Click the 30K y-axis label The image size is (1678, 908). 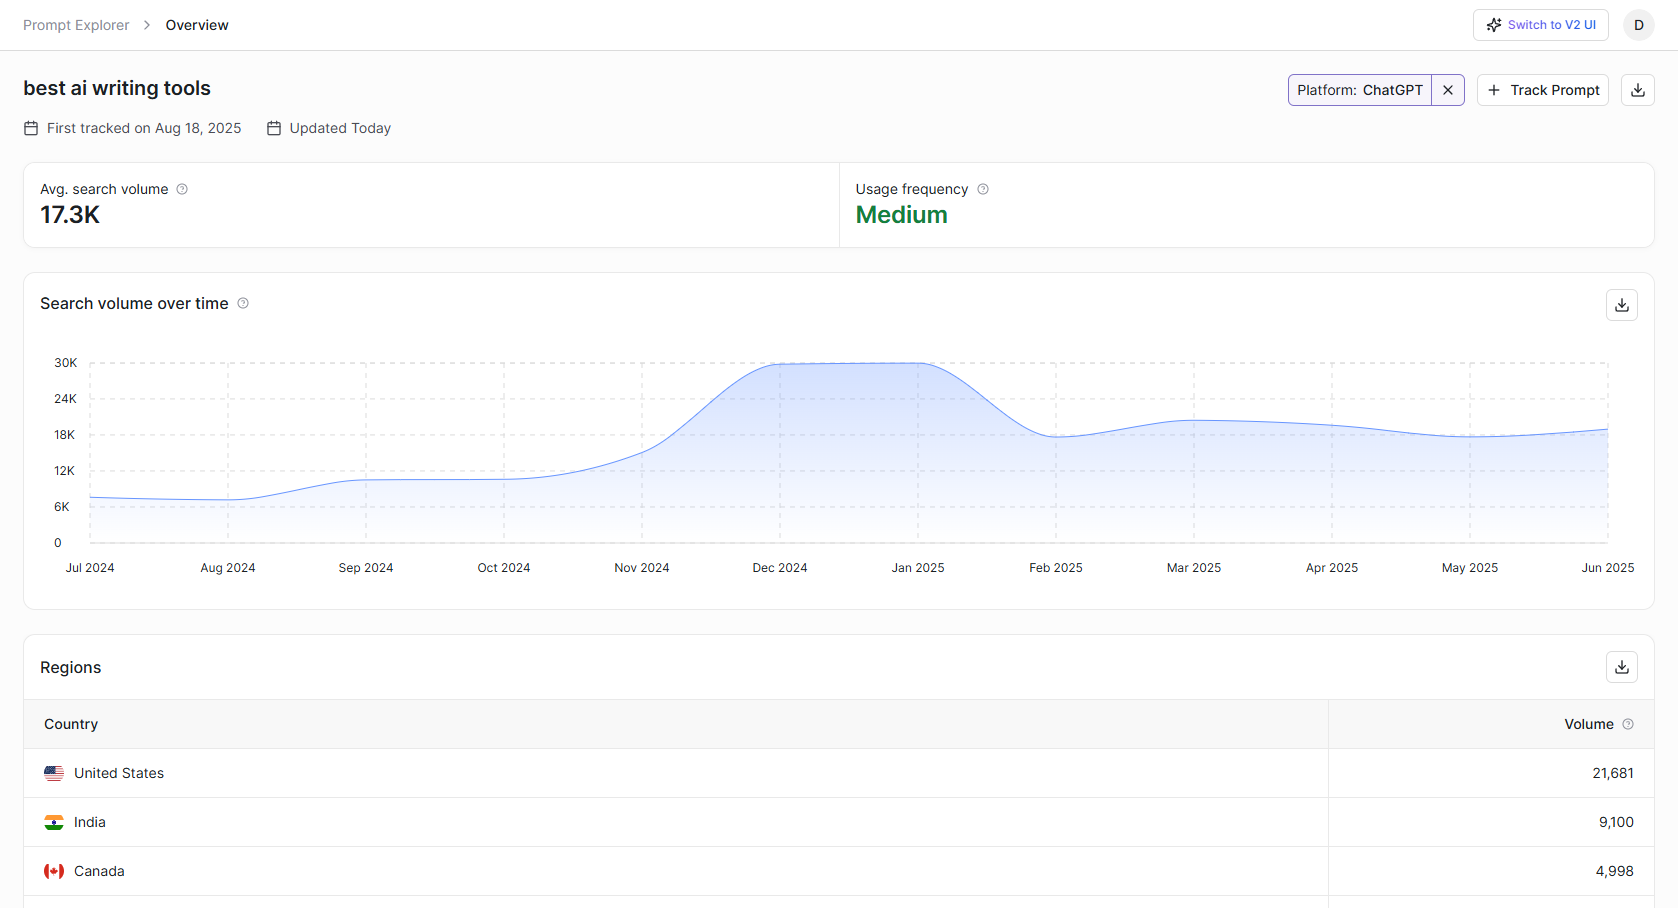[66, 363]
